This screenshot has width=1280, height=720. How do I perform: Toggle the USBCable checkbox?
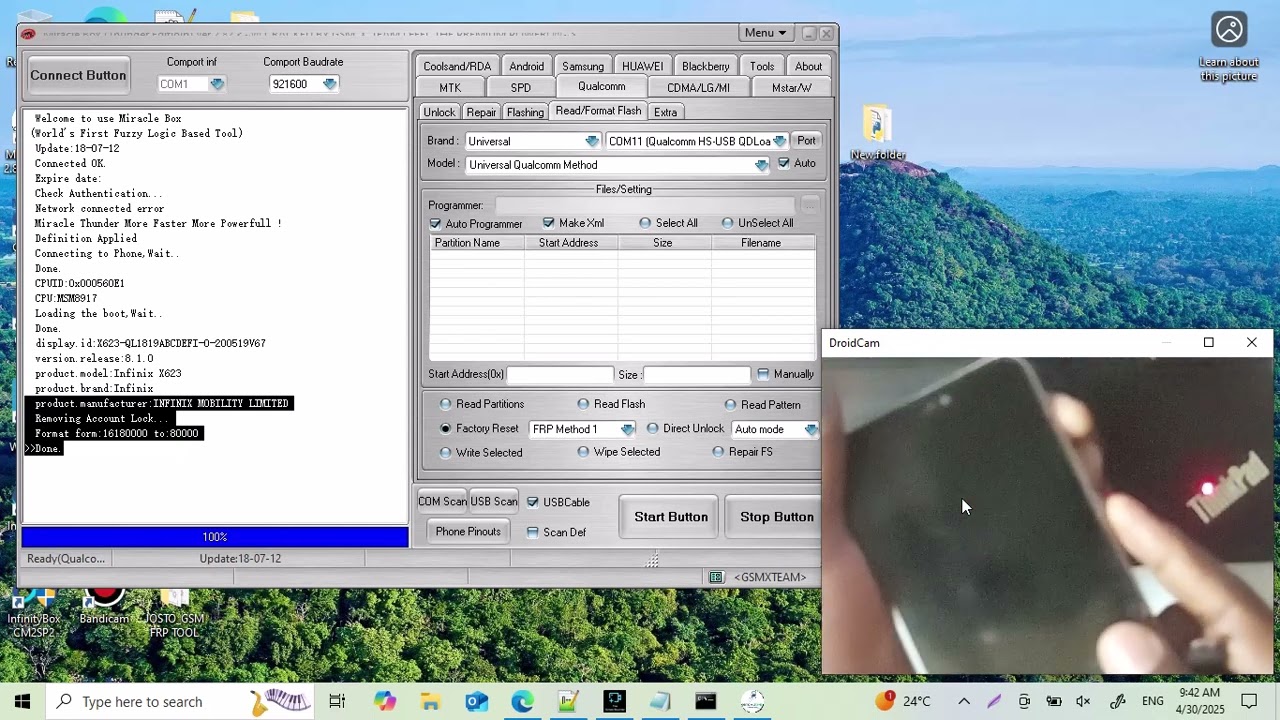coord(533,502)
